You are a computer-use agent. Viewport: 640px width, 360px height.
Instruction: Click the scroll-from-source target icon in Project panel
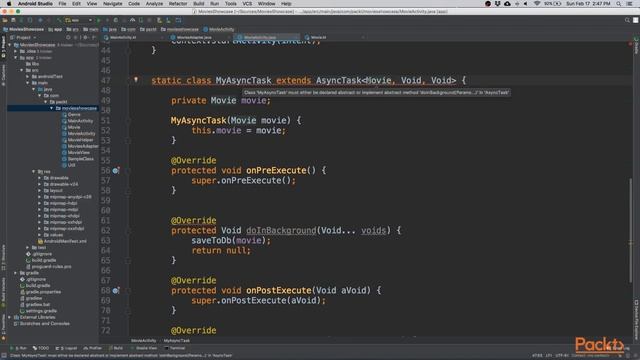68,37
